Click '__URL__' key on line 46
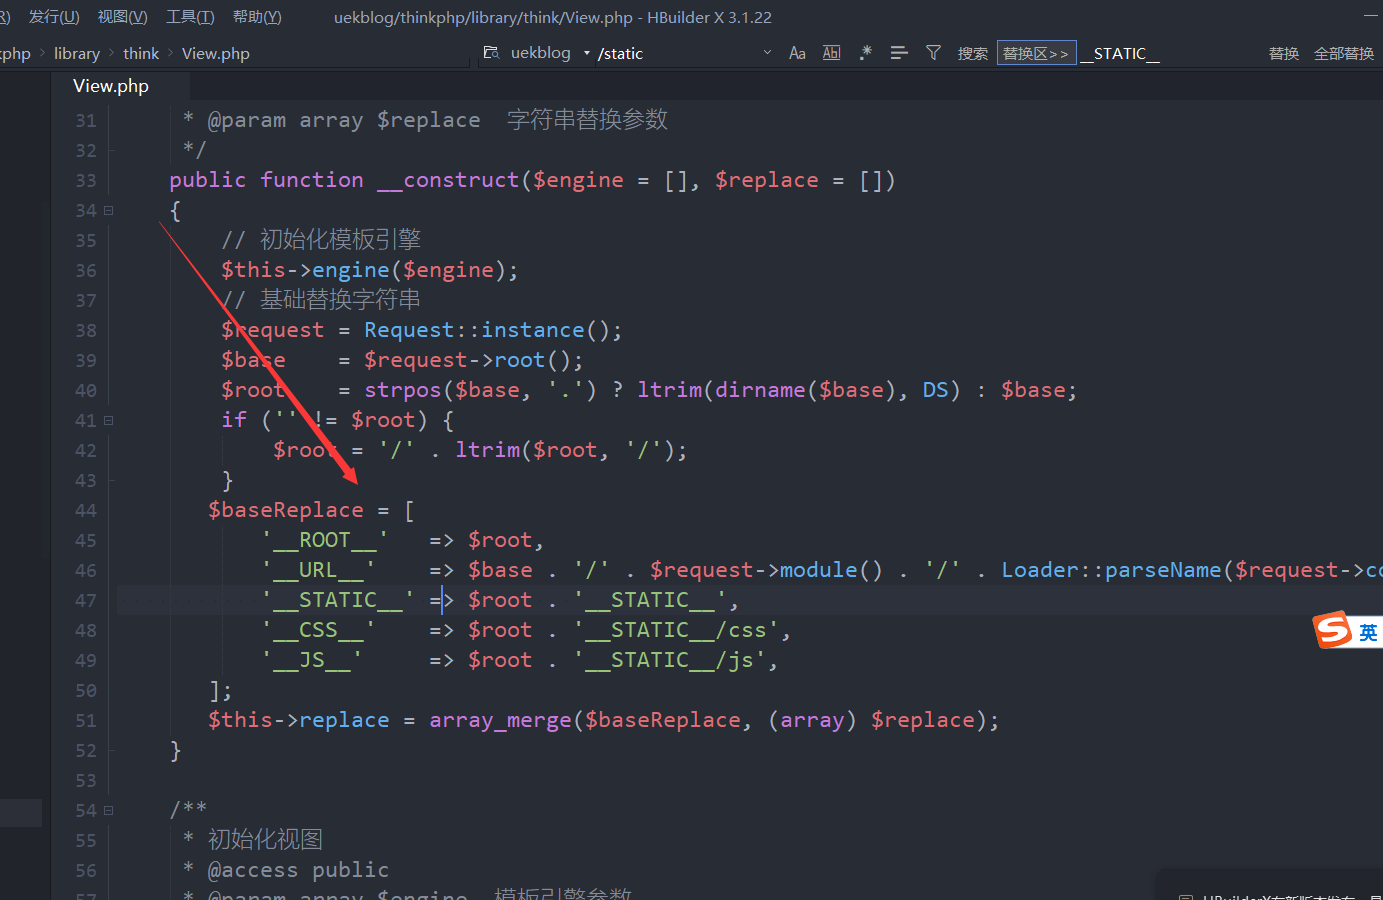 coord(318,570)
